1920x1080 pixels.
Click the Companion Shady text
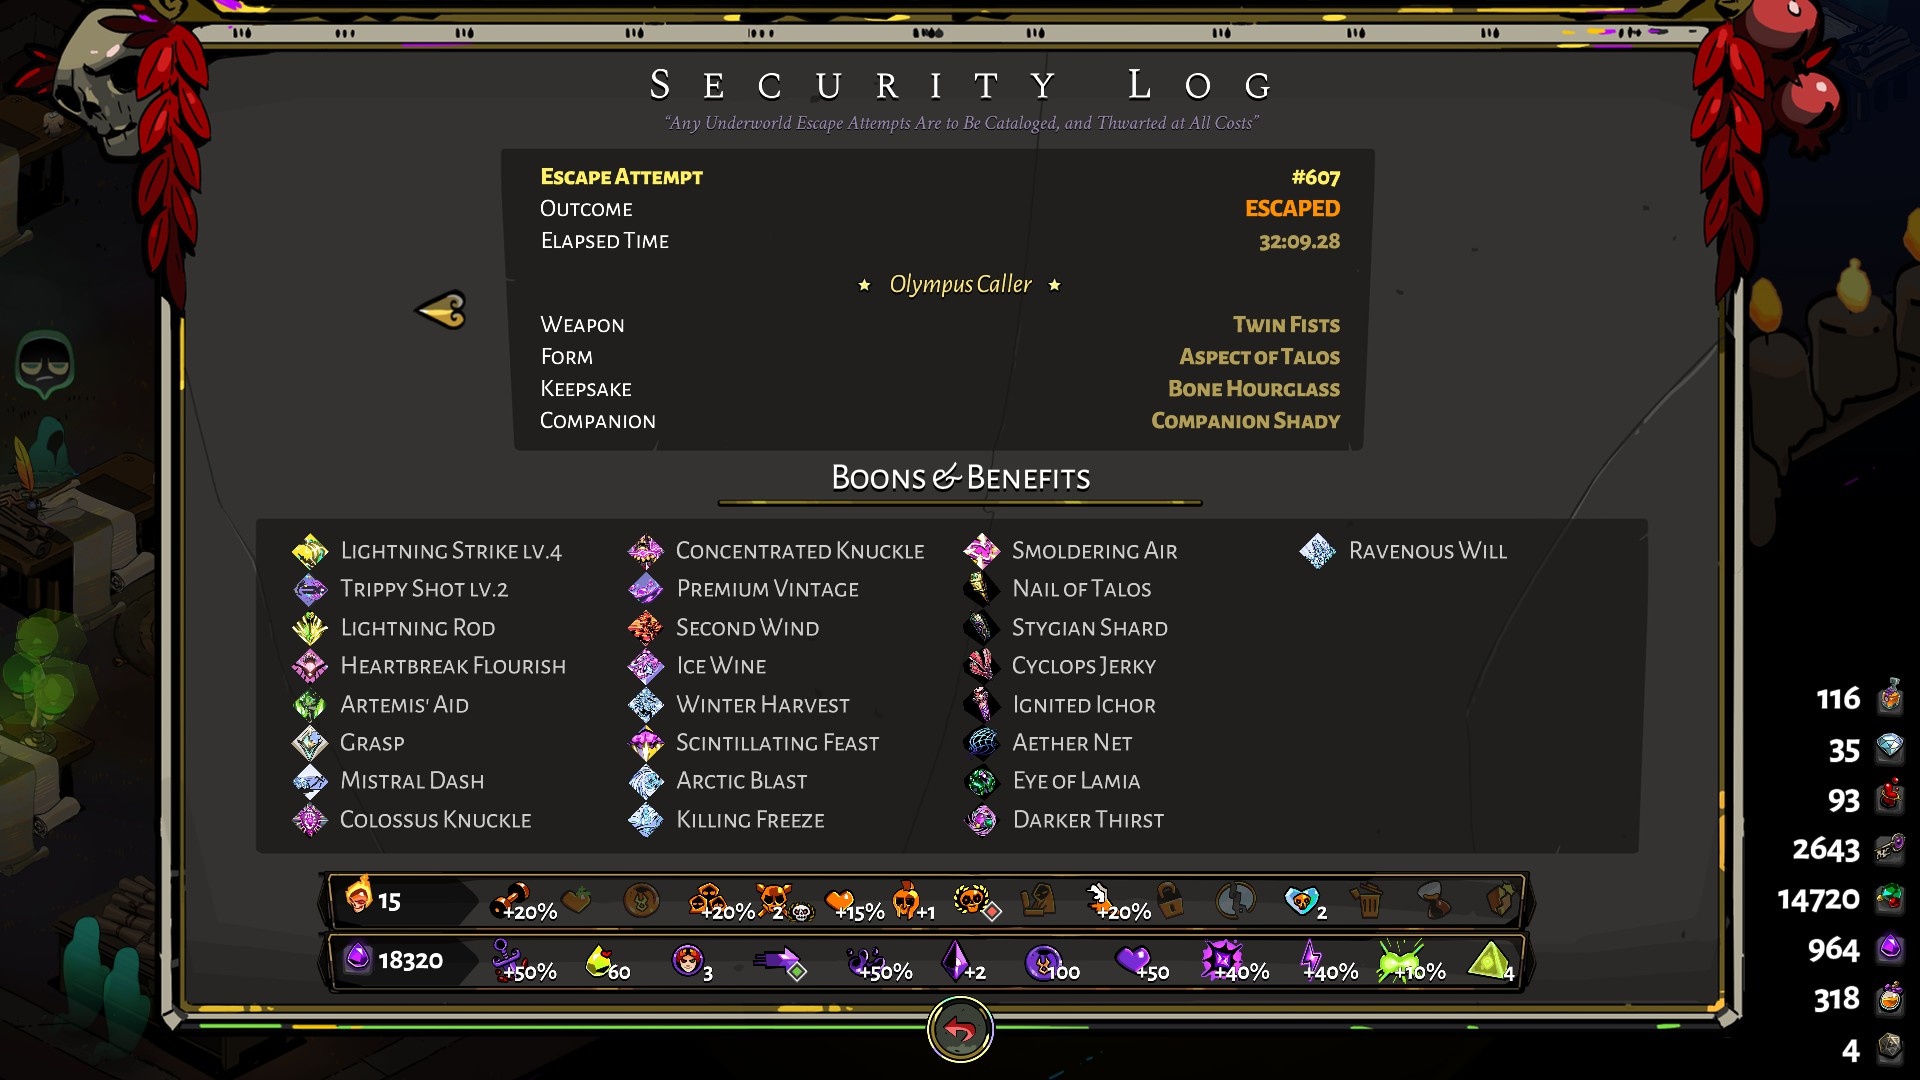coord(1245,420)
